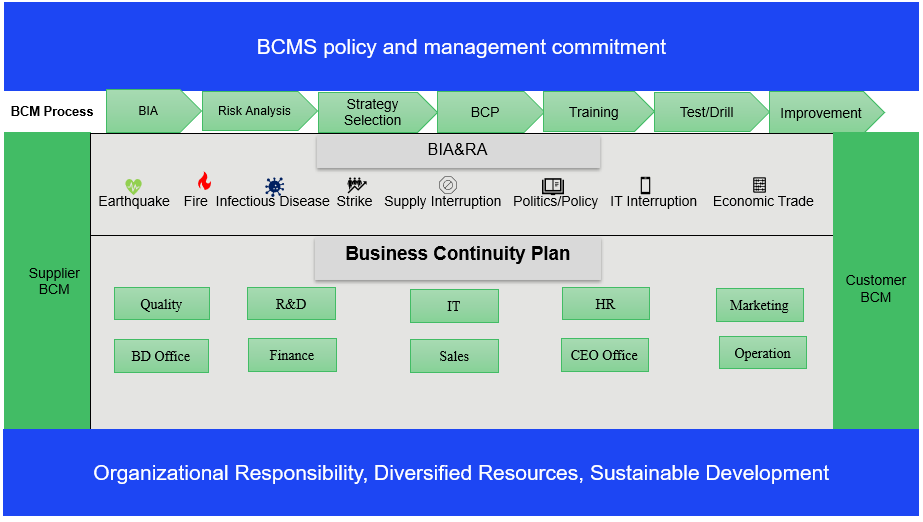This screenshot has width=923, height=522.
Task: Click the Earthquake heartbeat icon
Action: tap(134, 185)
